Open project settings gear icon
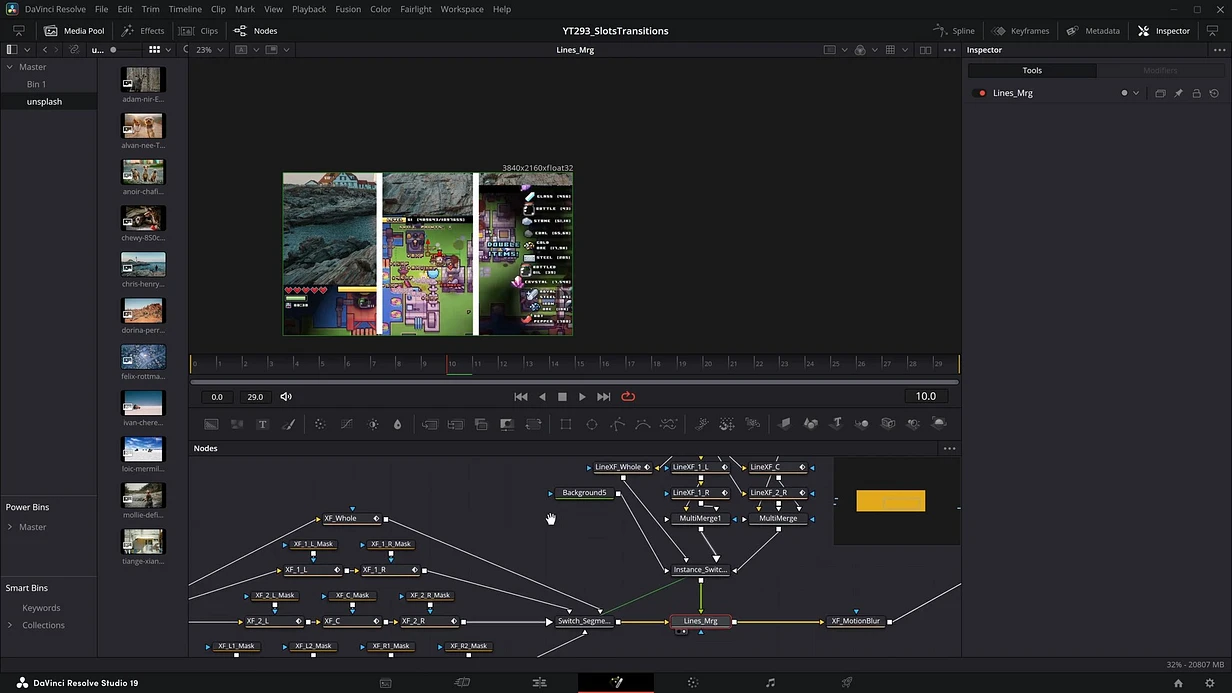 click(1209, 683)
